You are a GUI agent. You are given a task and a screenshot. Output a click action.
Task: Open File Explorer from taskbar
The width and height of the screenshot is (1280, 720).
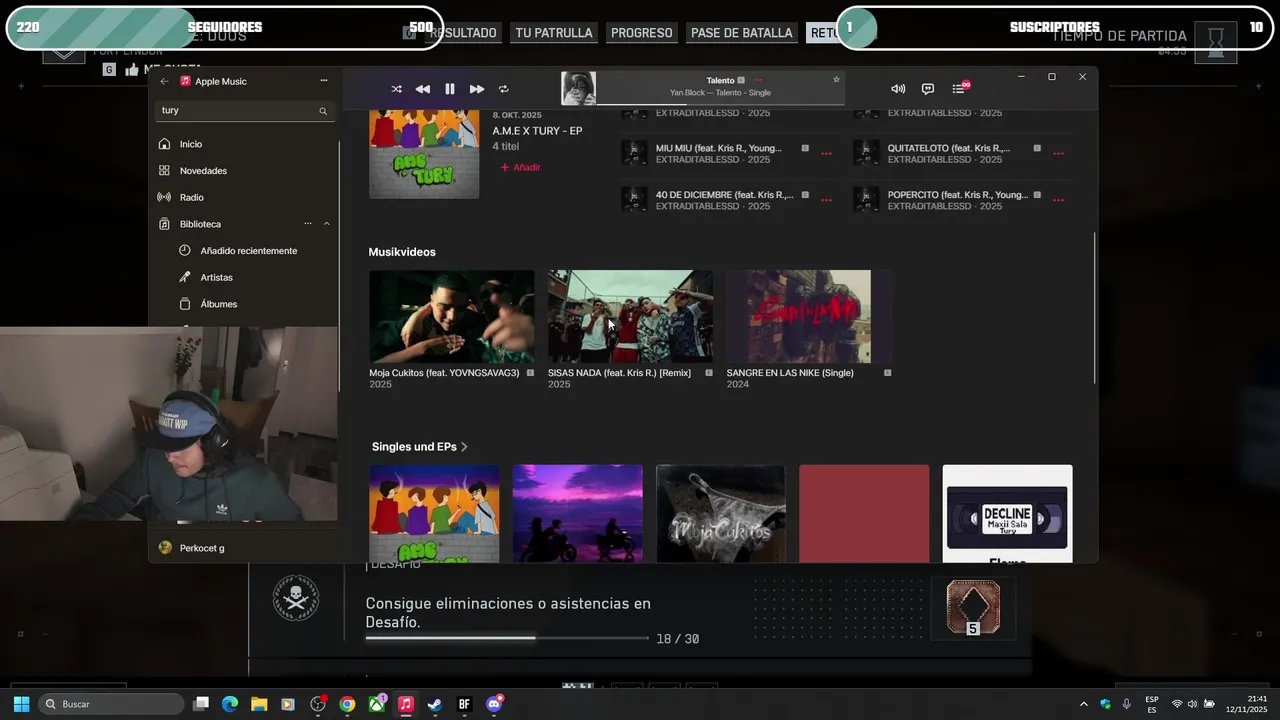(x=259, y=704)
